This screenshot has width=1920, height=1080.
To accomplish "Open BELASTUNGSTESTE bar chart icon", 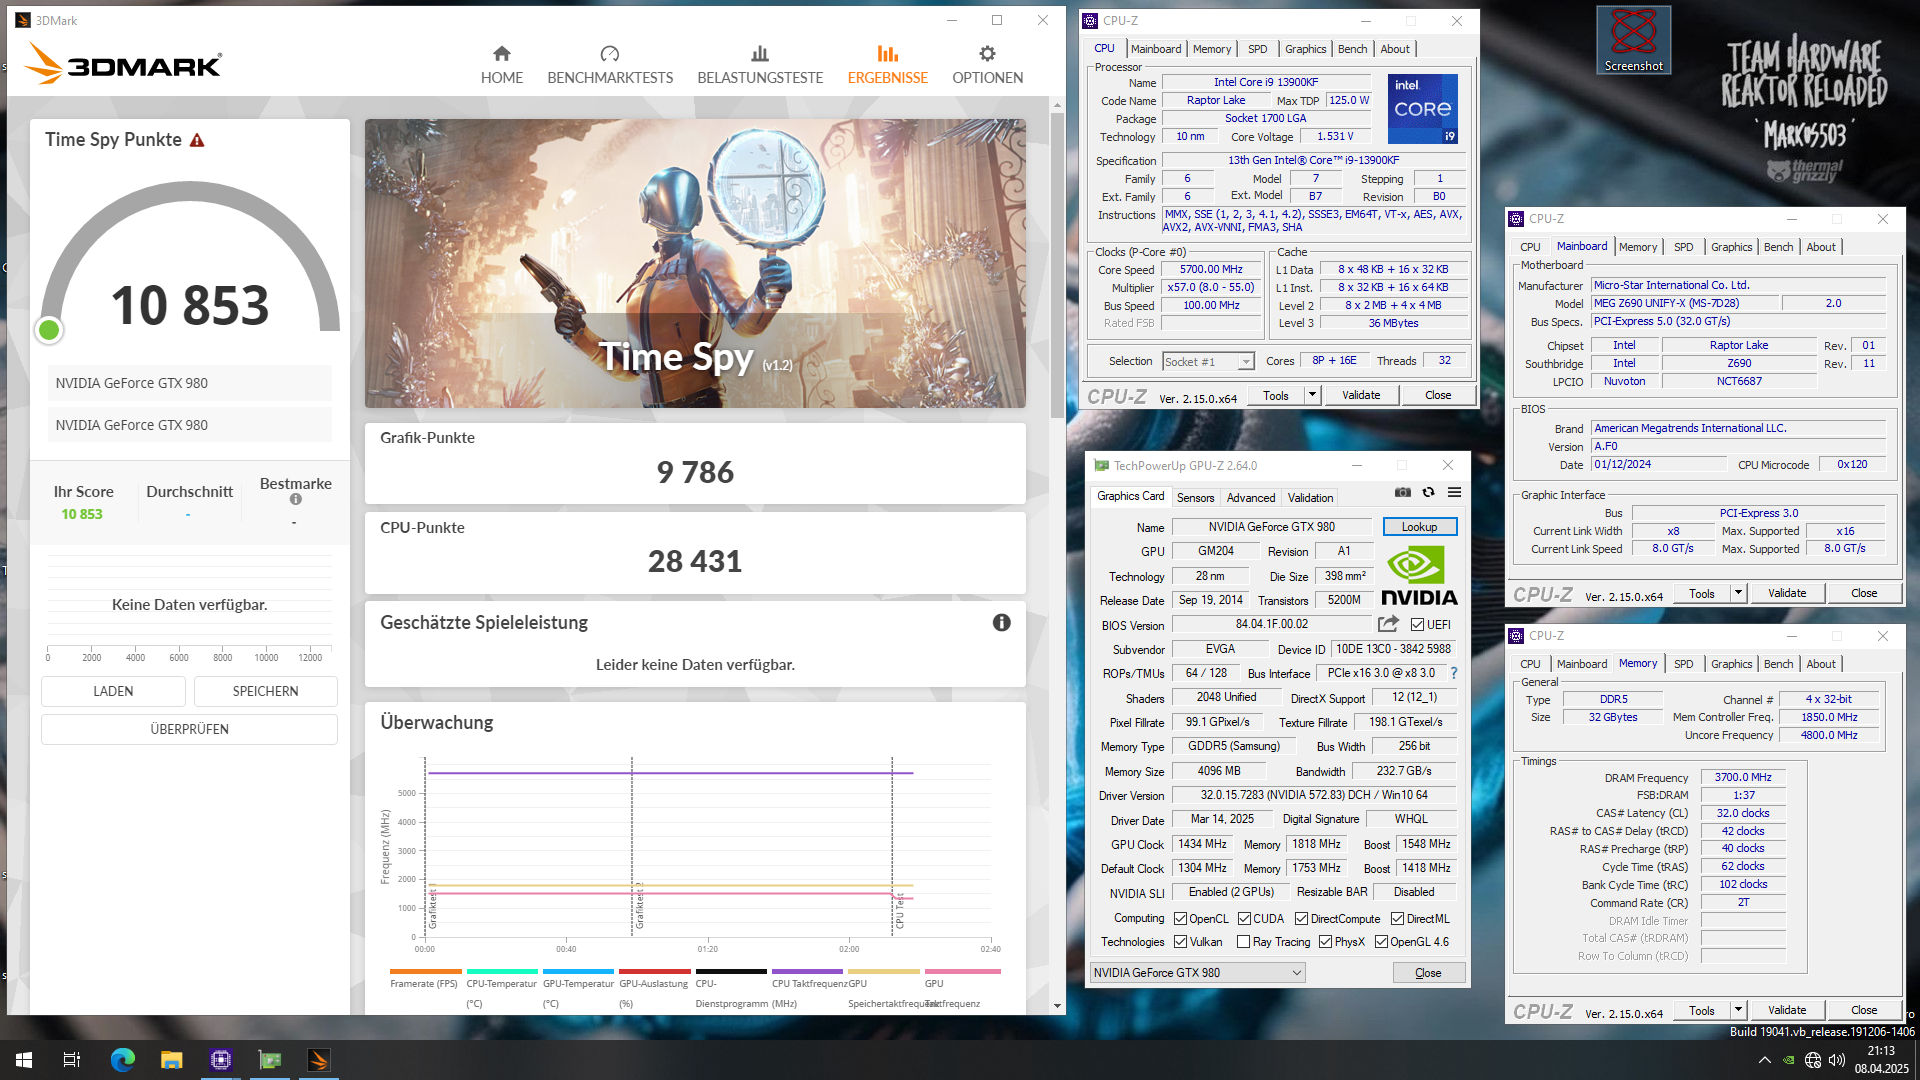I will [x=760, y=54].
